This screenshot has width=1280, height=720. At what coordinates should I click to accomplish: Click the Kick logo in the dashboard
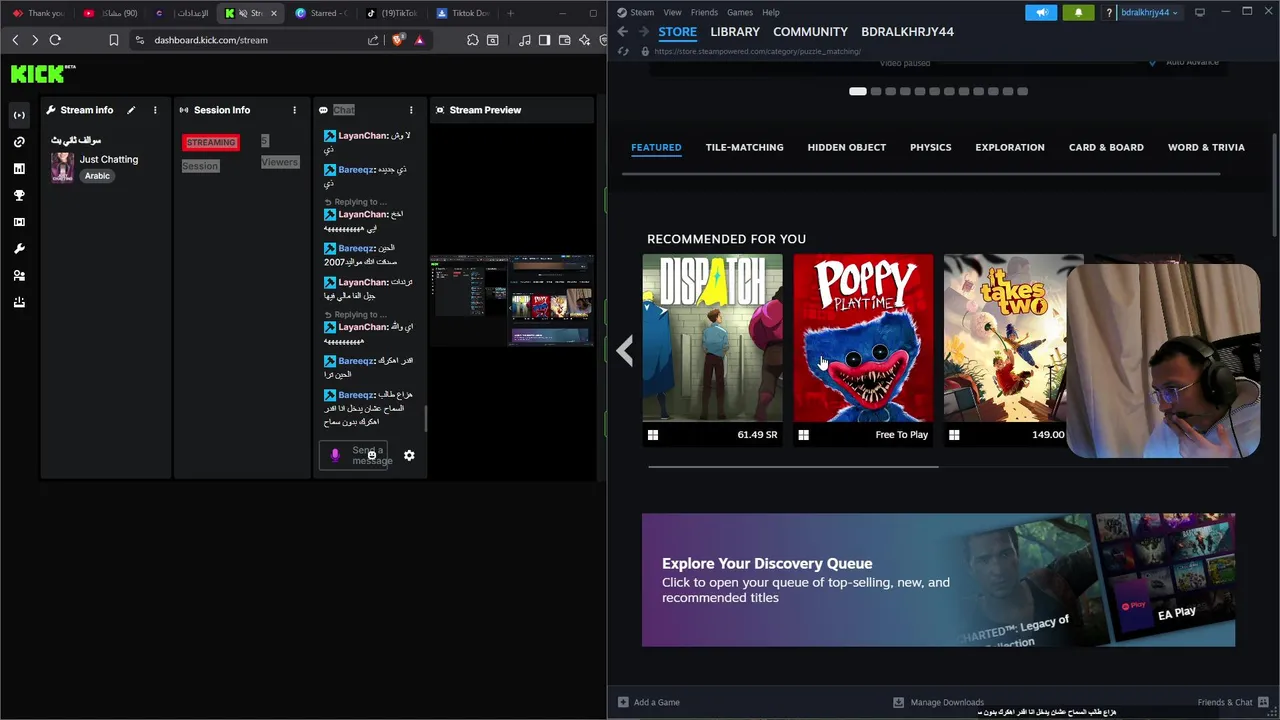[43, 73]
